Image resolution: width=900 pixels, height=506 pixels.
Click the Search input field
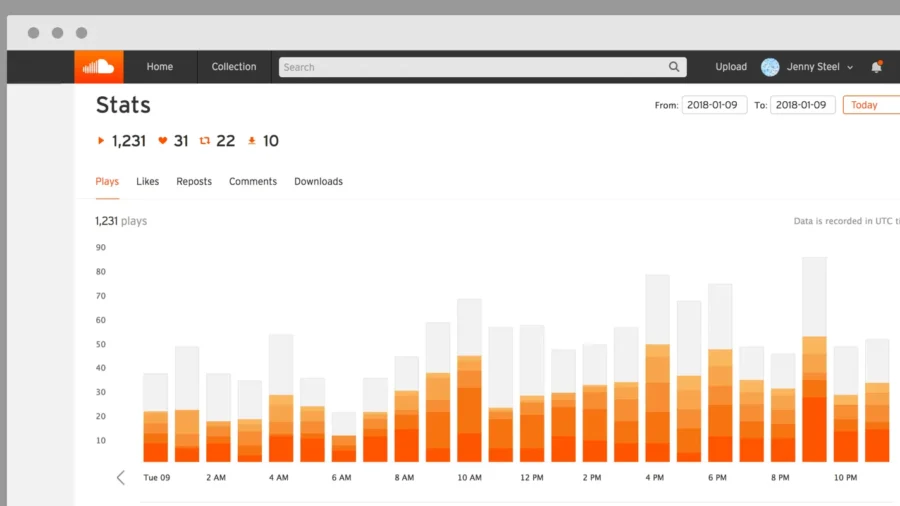pos(470,67)
